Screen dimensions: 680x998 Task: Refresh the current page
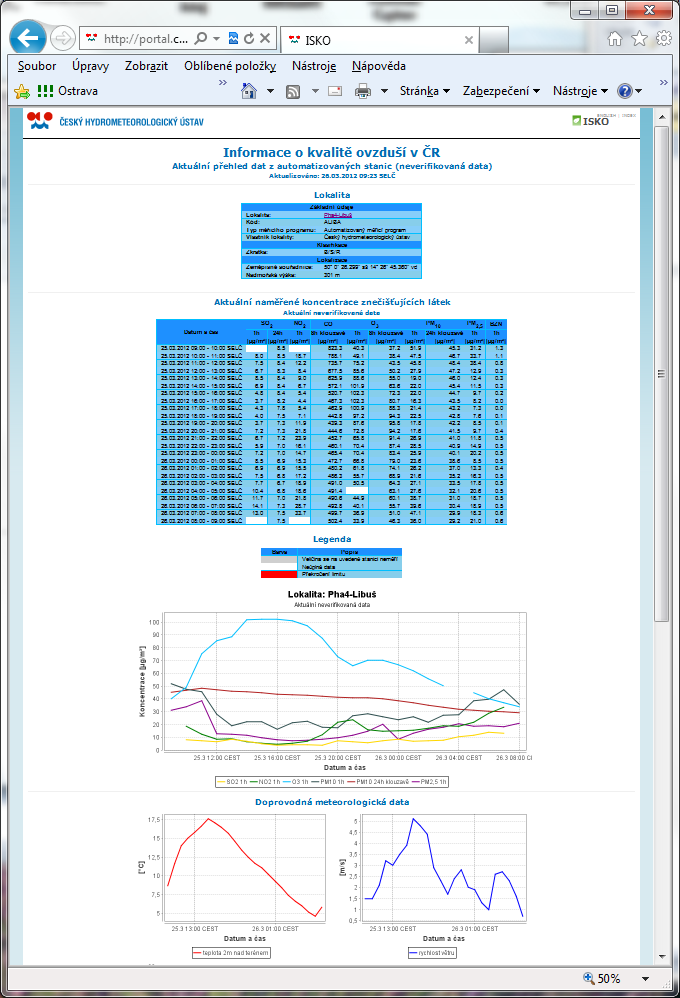pyautogui.click(x=249, y=38)
